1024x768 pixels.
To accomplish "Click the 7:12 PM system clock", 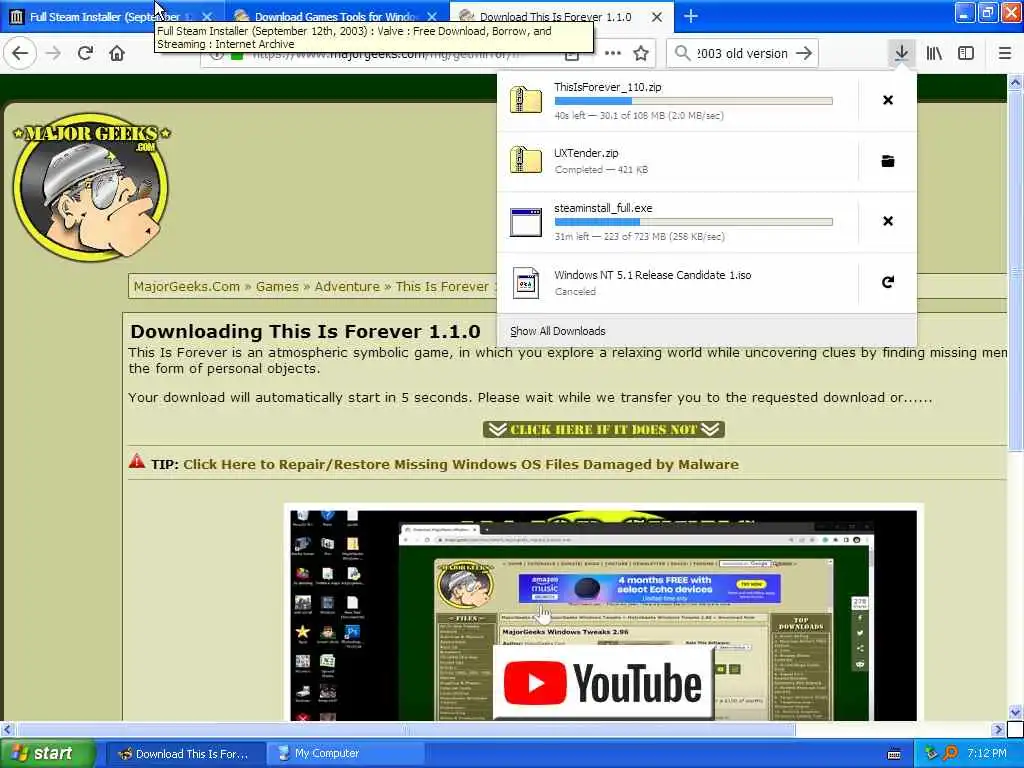I will click(987, 753).
